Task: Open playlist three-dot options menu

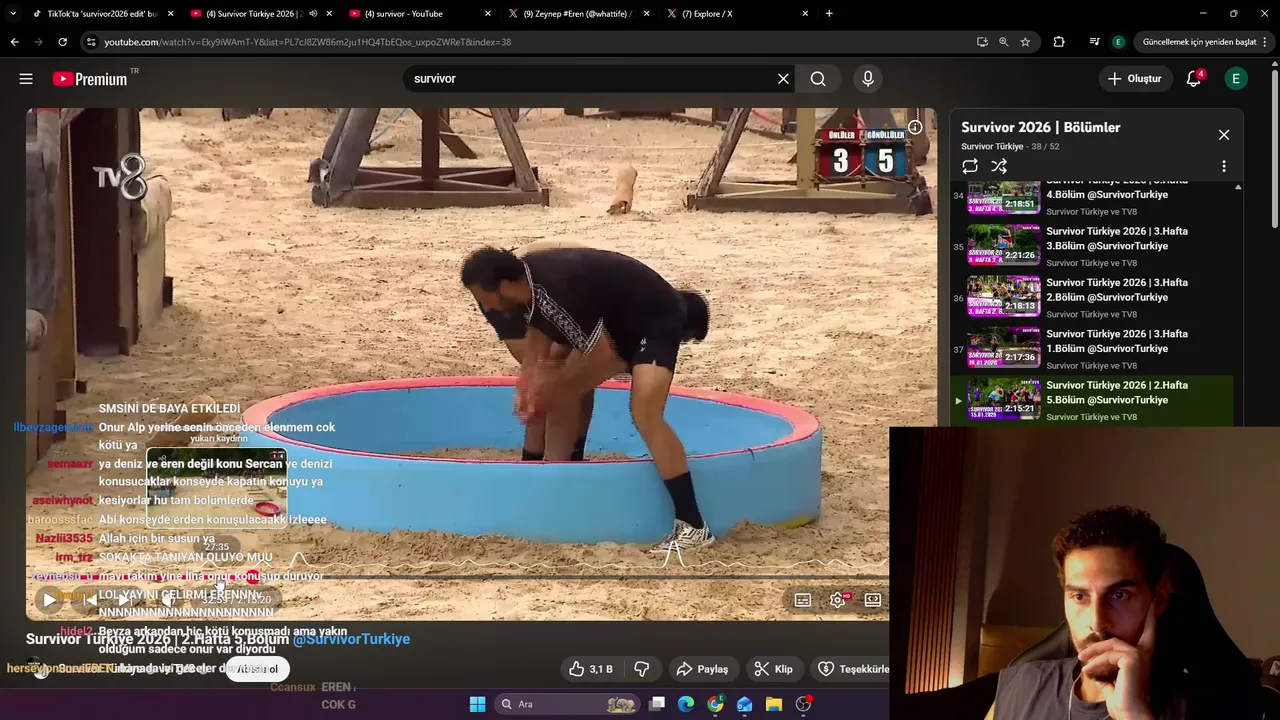Action: pyautogui.click(x=1224, y=166)
